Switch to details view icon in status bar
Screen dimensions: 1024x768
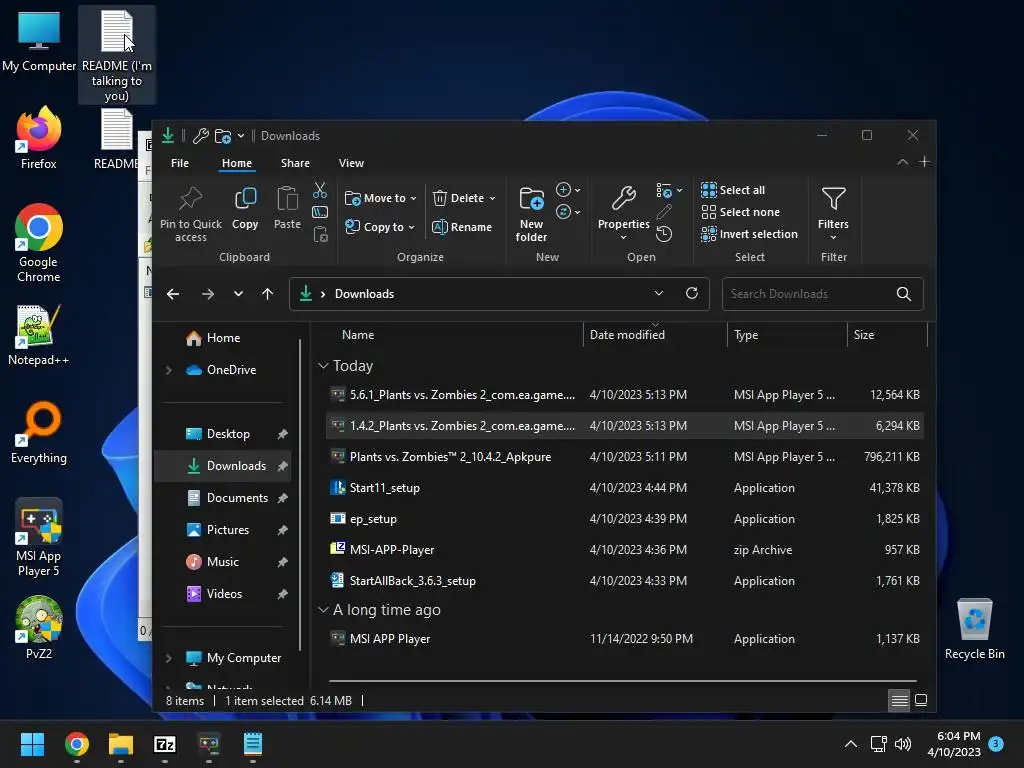899,701
